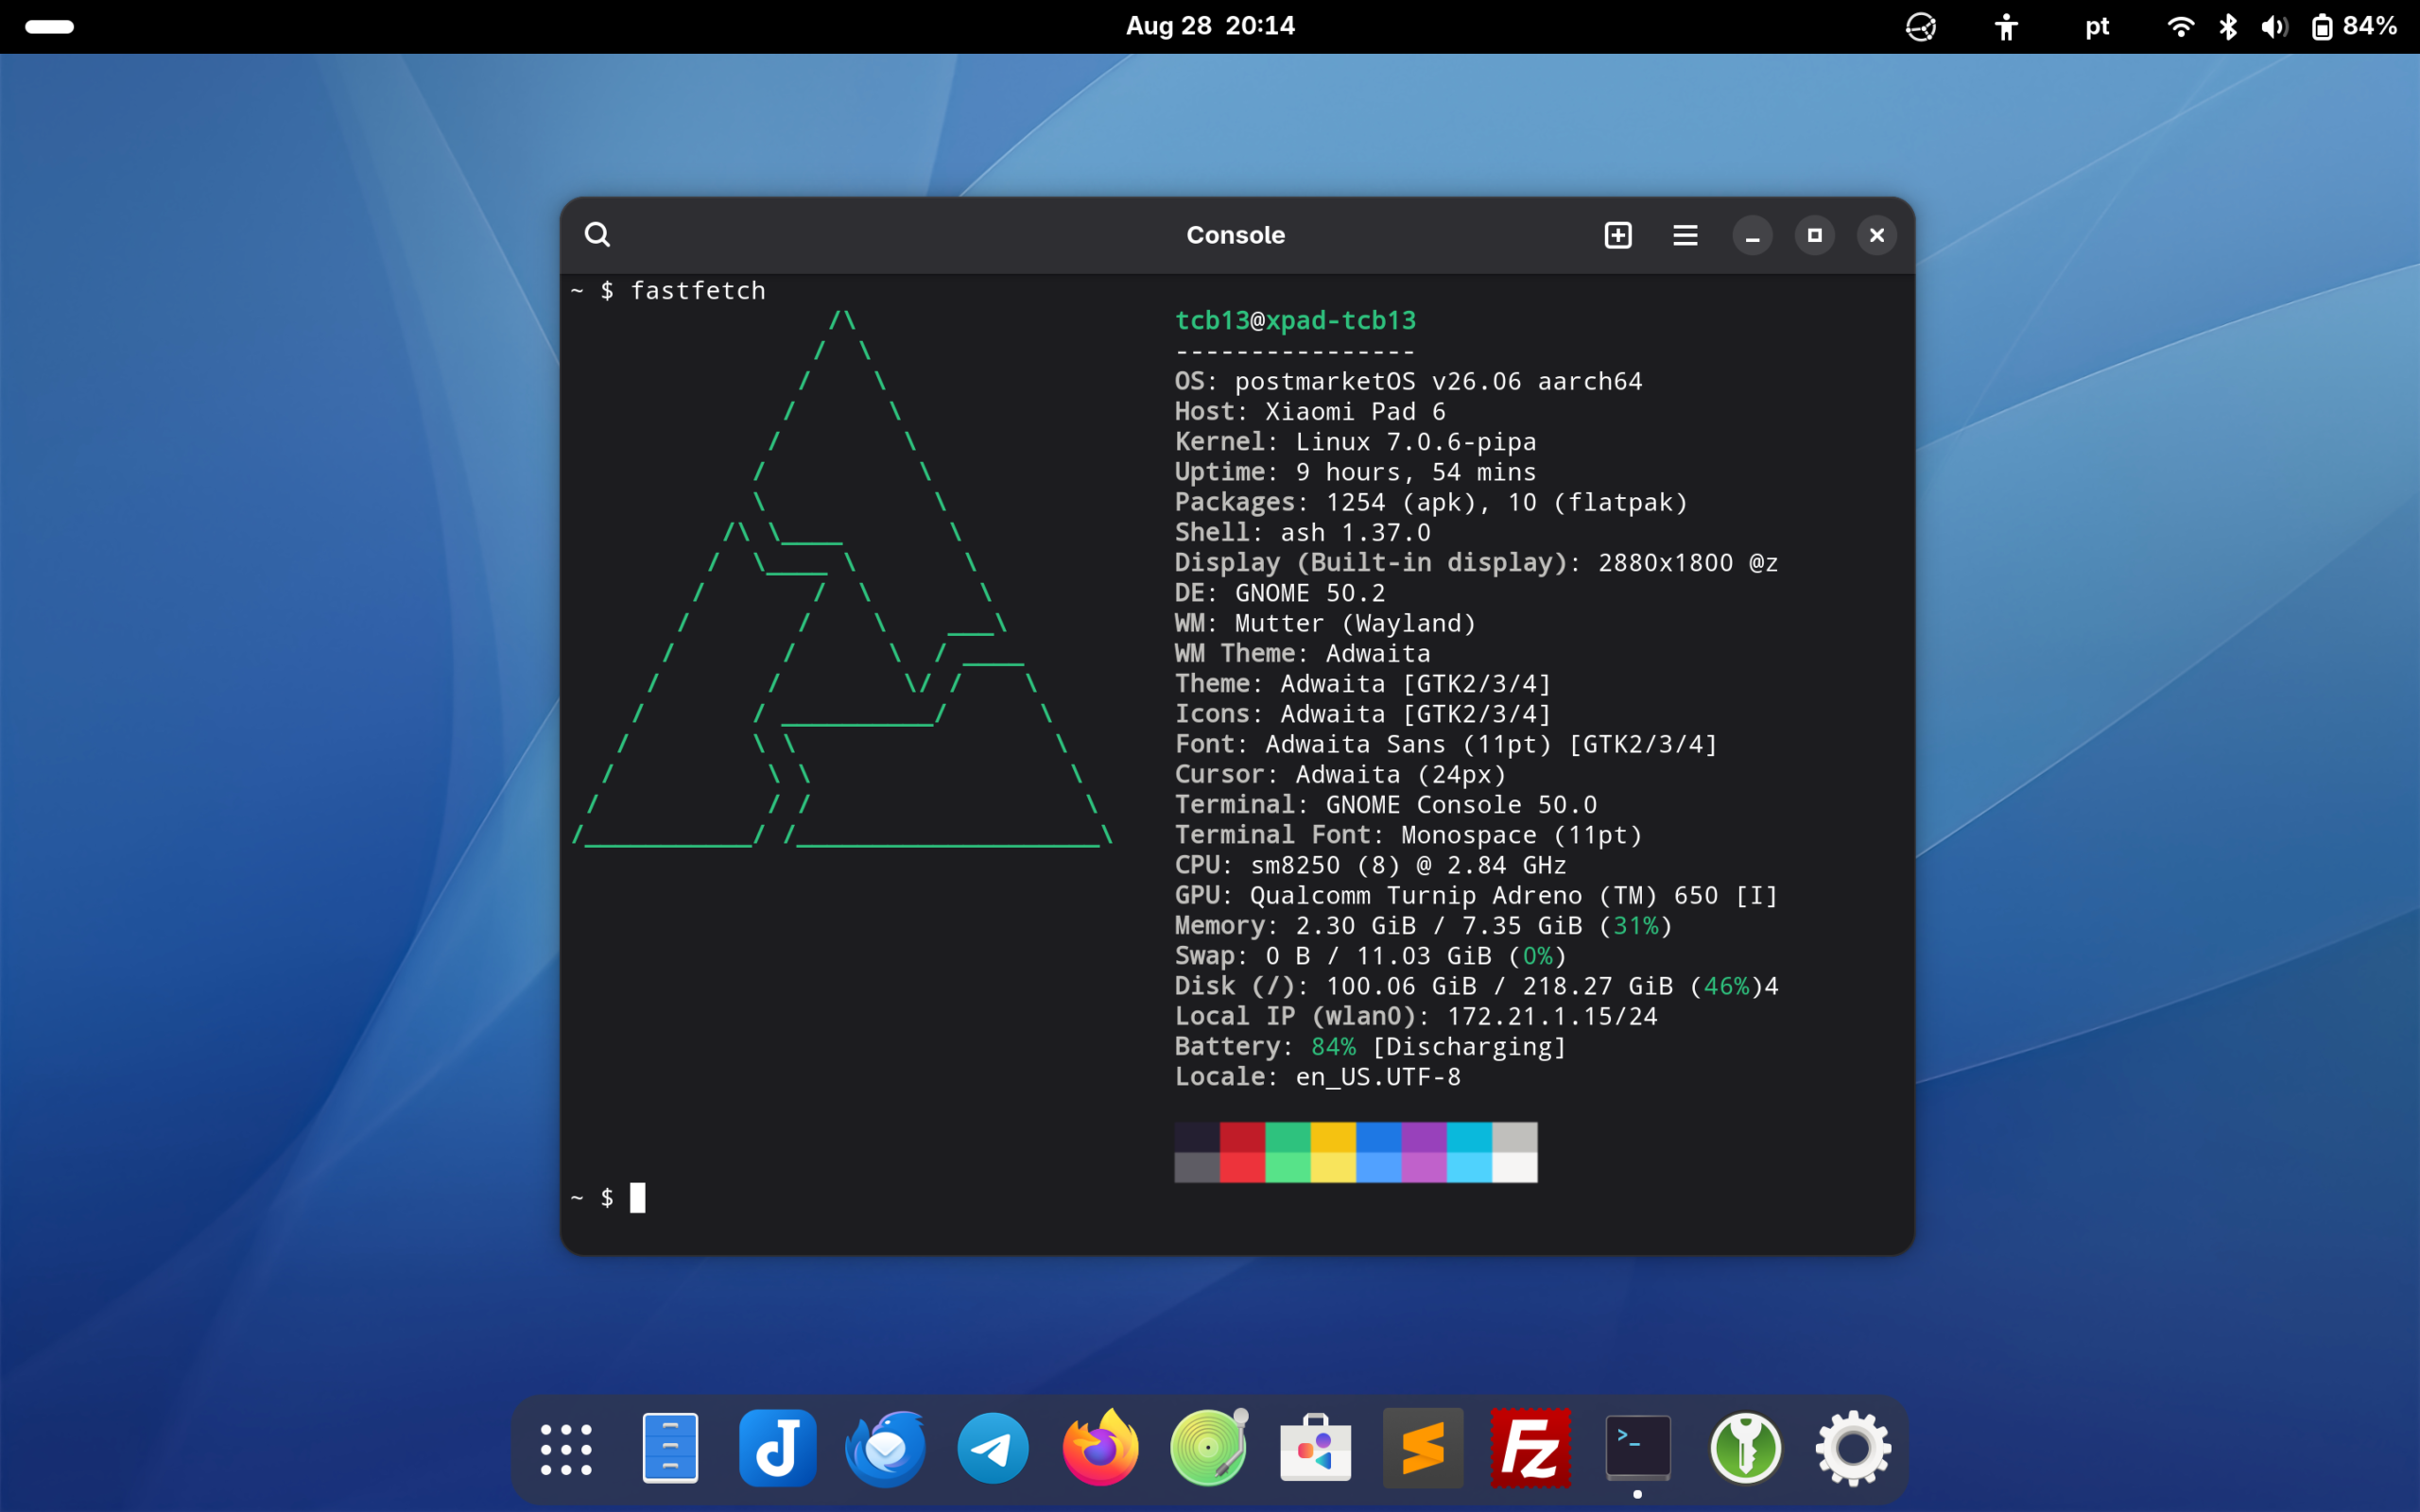Open the green key password manager
Image resolution: width=2420 pixels, height=1512 pixels.
pos(1745,1449)
